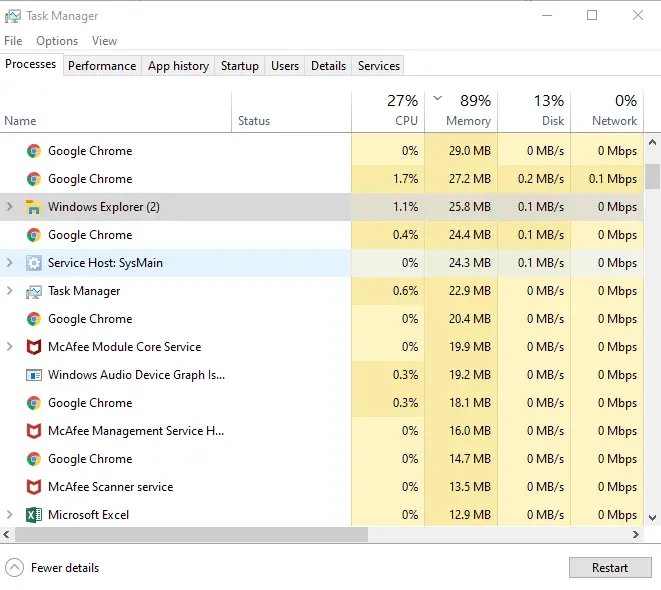Switch to the Details tab
Image resolution: width=661 pixels, height=590 pixels.
point(328,66)
